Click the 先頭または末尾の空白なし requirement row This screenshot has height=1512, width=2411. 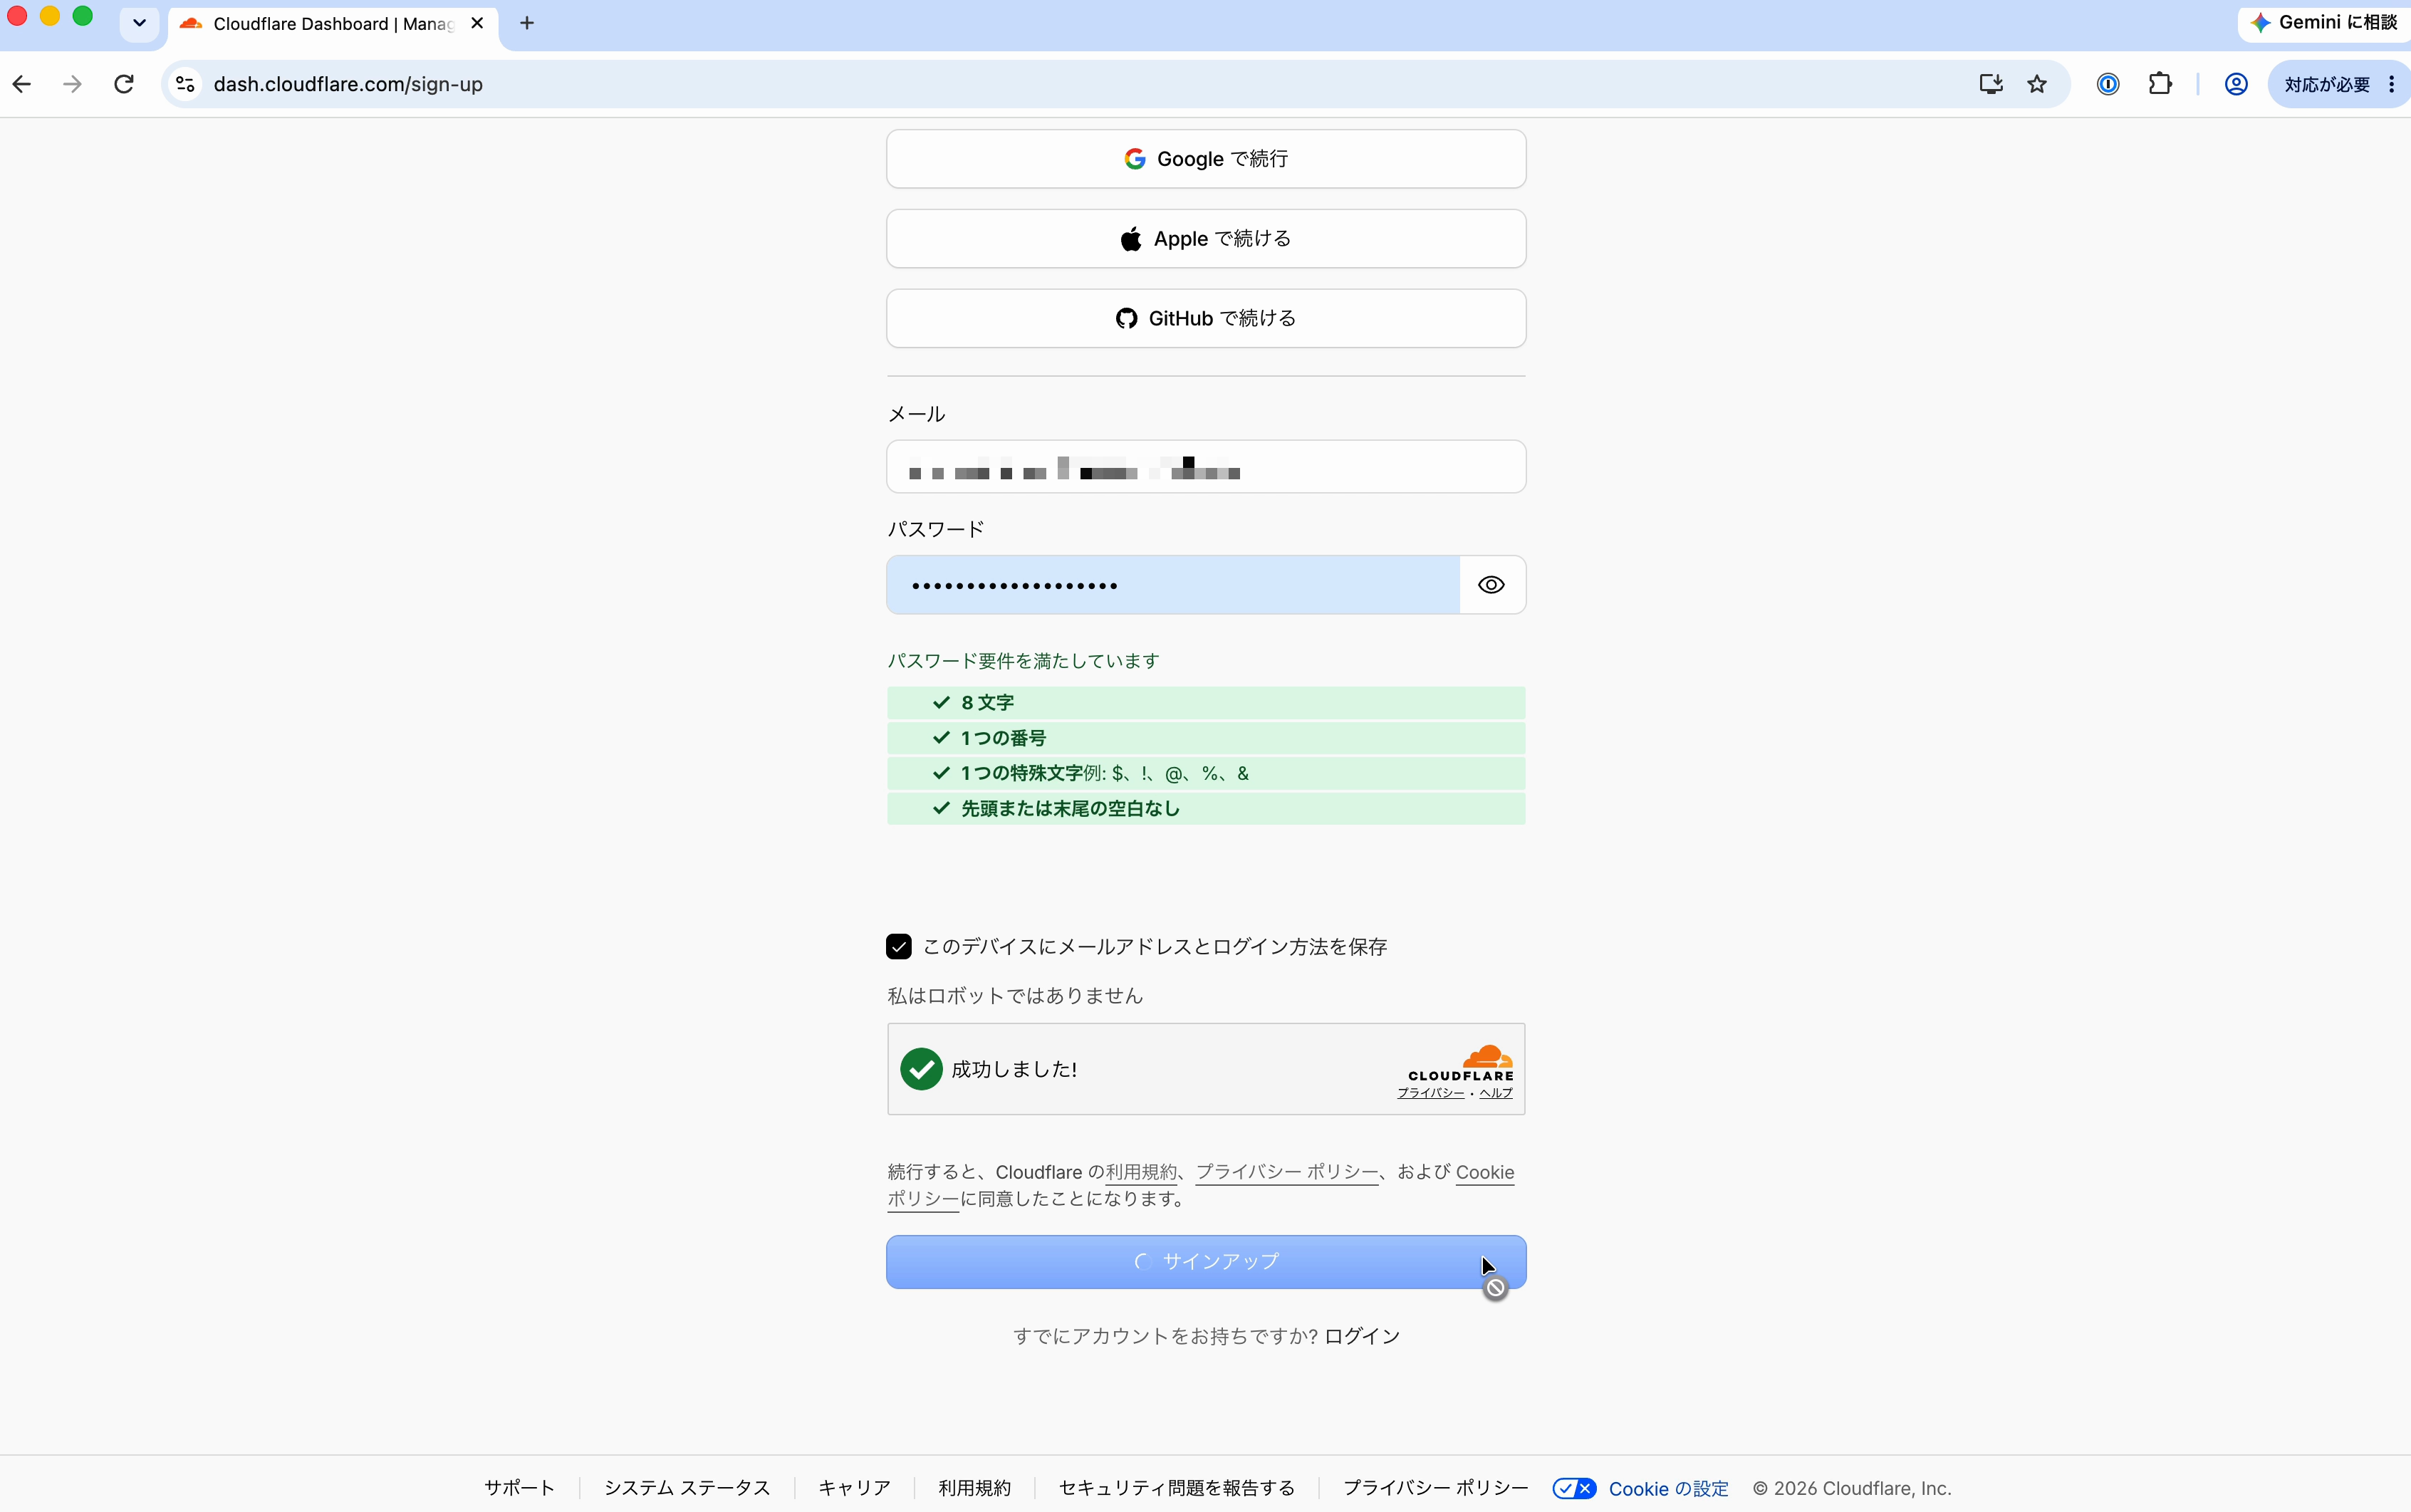pos(1206,808)
